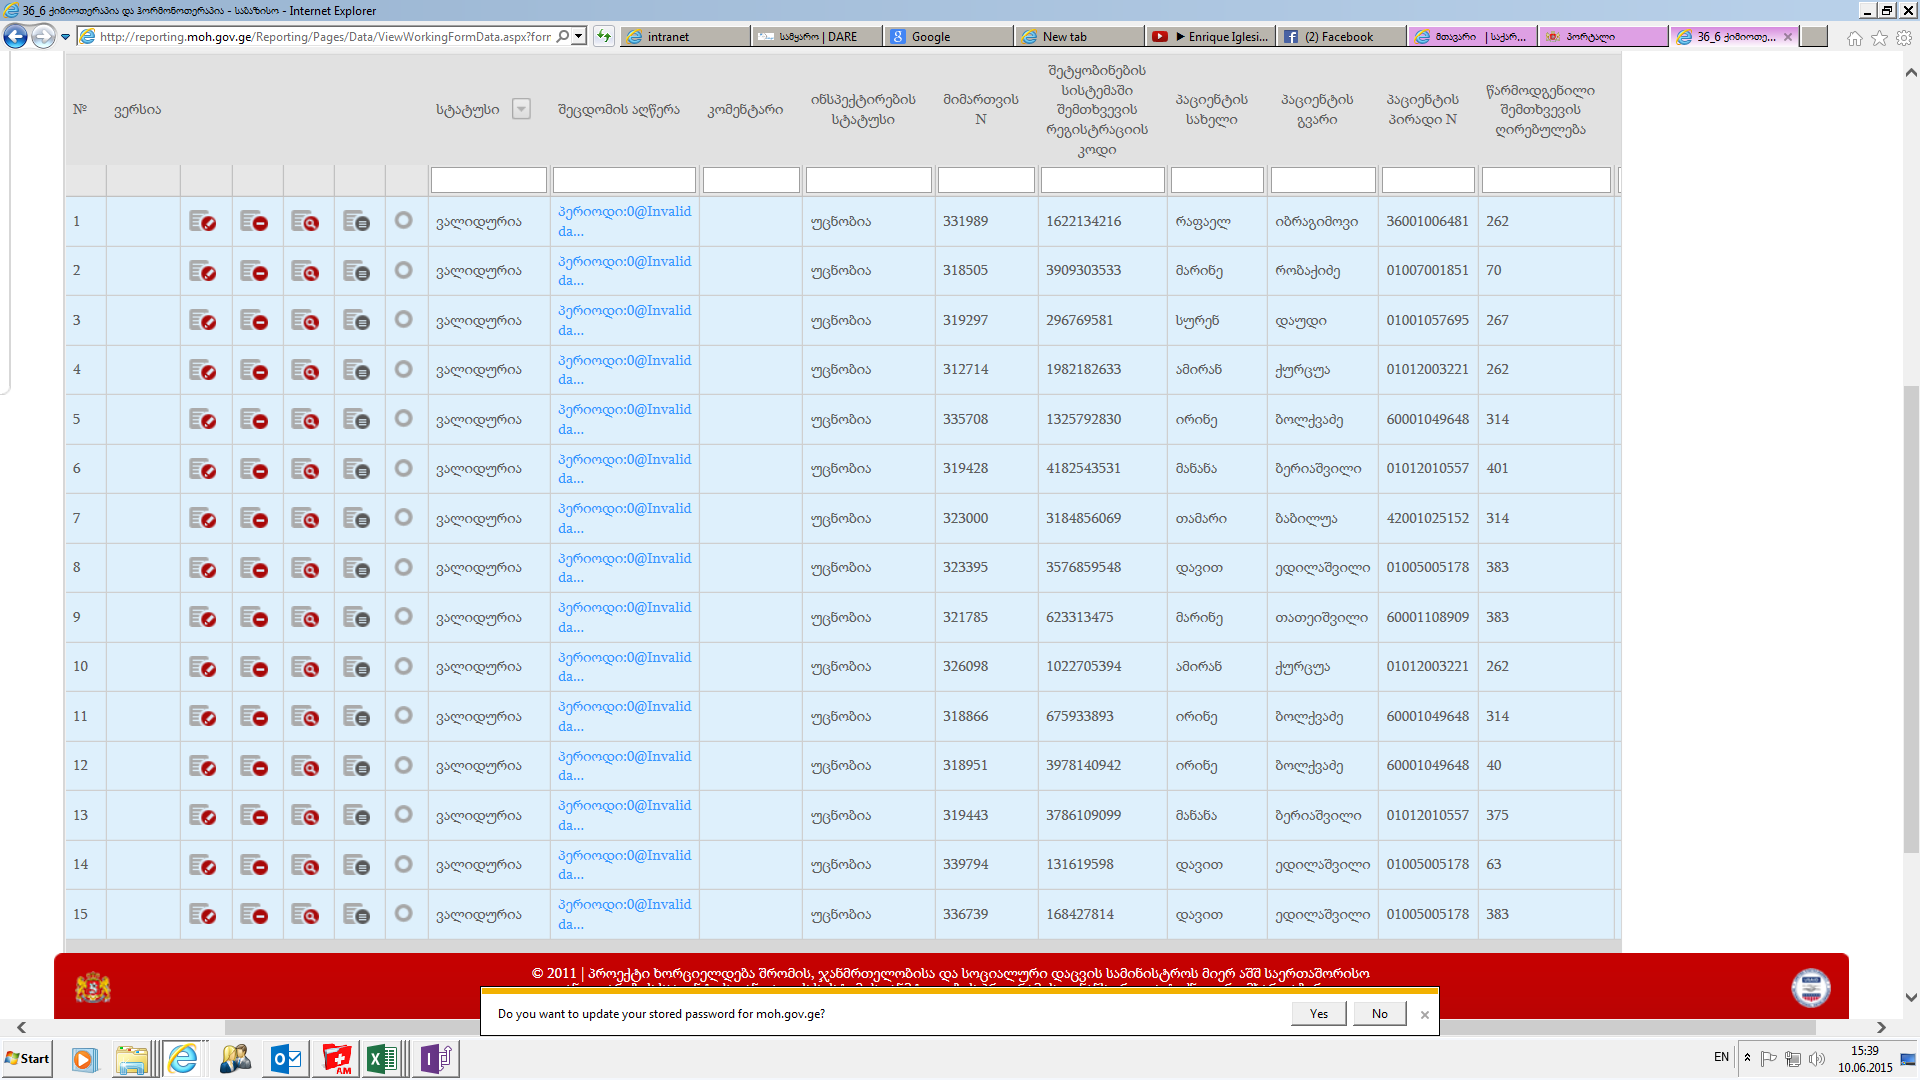1920x1080 pixels.
Task: Select the radio button in row 2
Action: pyautogui.click(x=403, y=270)
